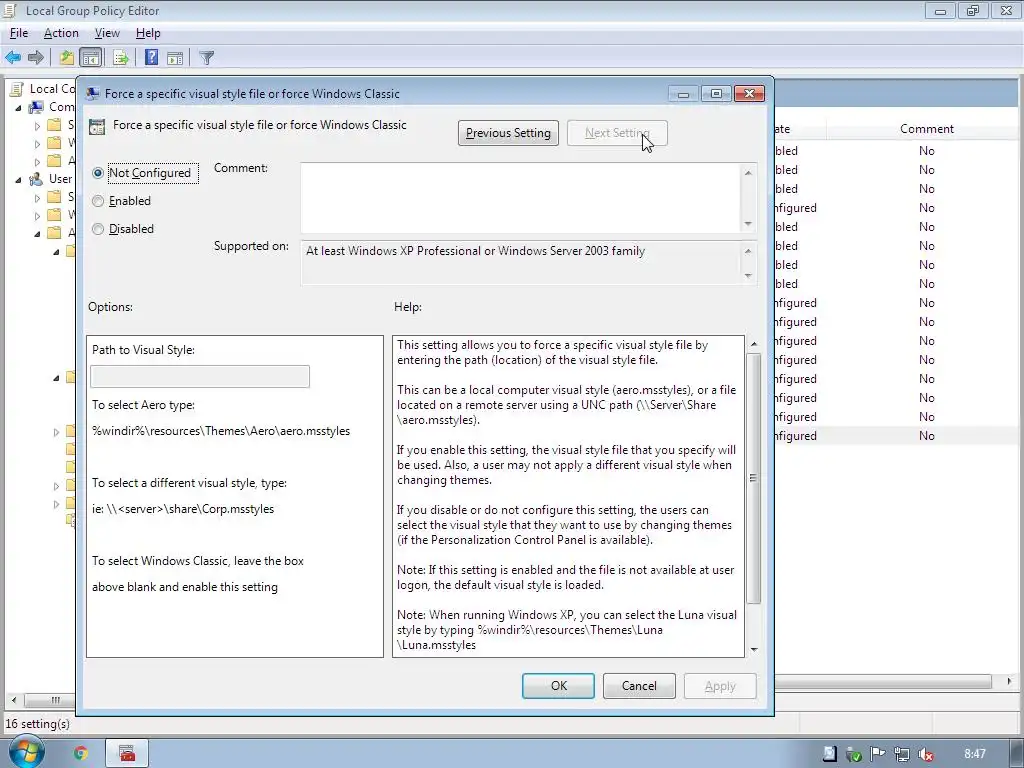Select the User Configuration person icon

click(37, 178)
